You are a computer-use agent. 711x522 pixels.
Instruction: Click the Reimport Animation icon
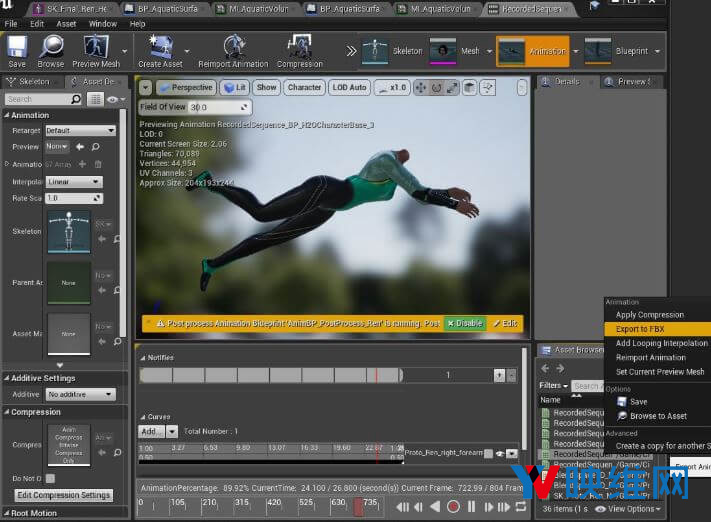[234, 47]
